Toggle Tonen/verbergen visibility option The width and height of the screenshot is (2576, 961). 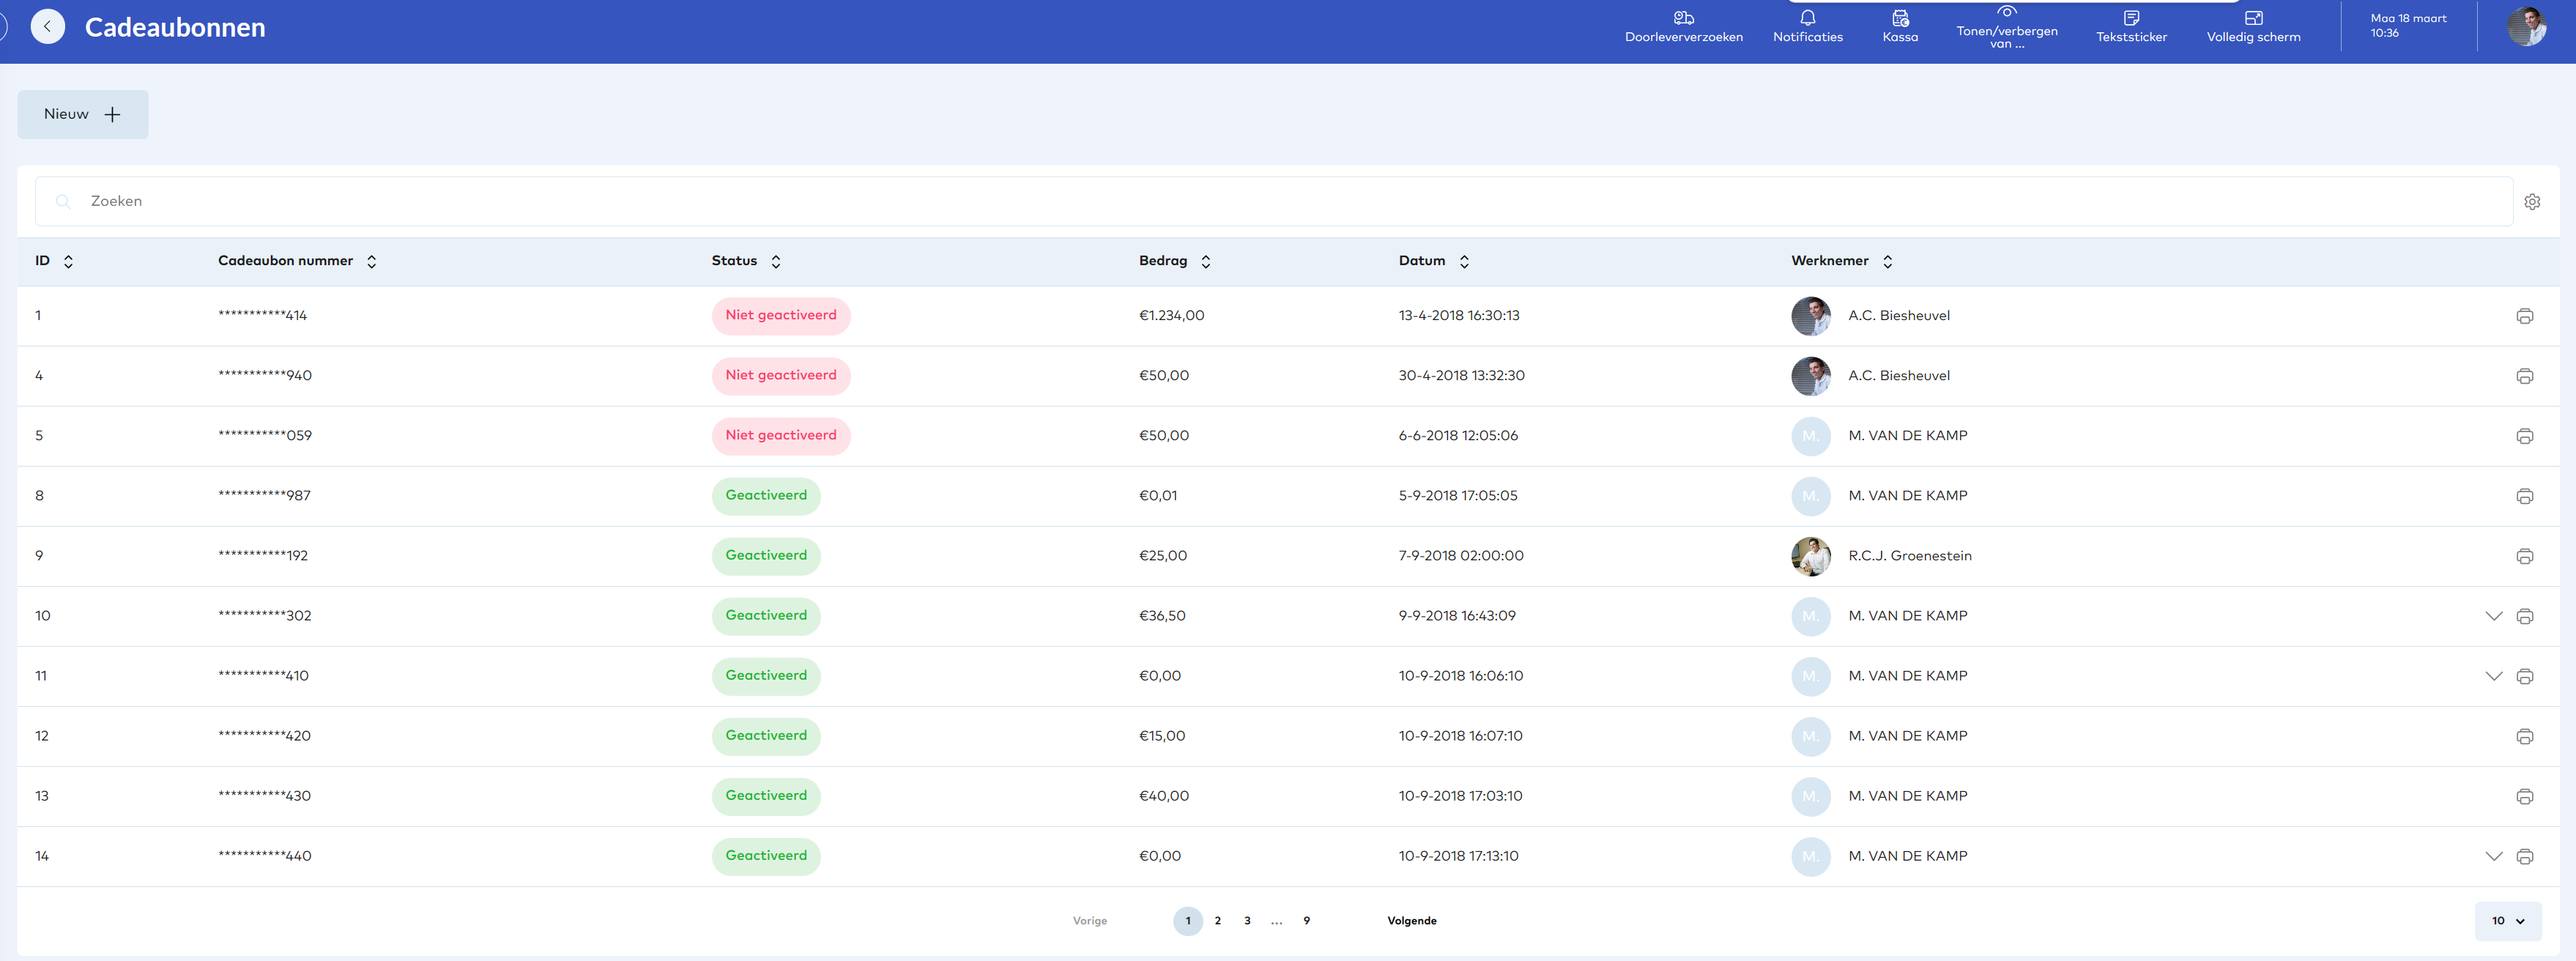(2006, 27)
